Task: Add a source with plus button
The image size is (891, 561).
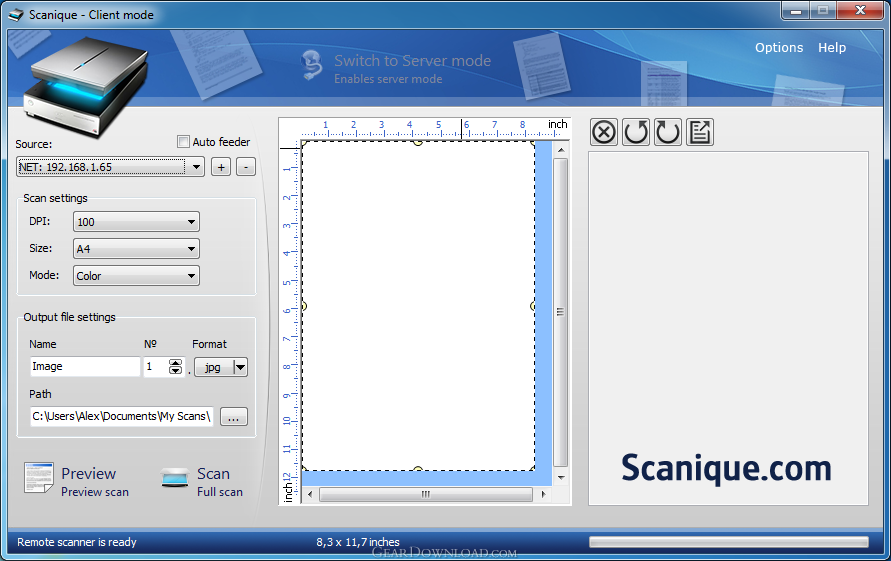Action: (221, 167)
